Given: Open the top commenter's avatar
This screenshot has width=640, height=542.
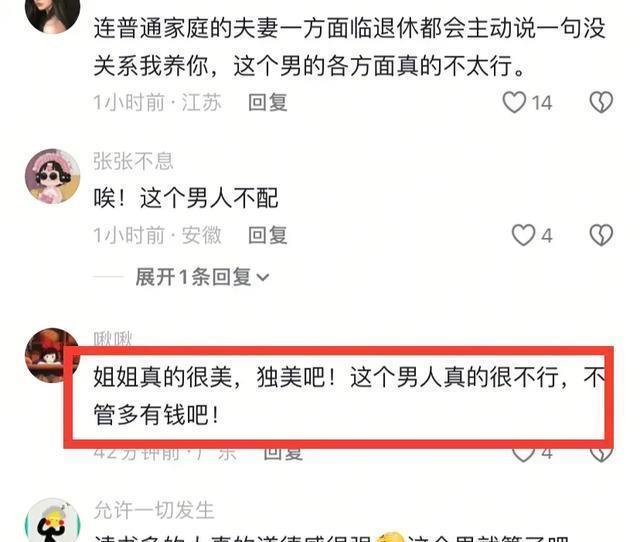Looking at the screenshot, I should pos(52,14).
